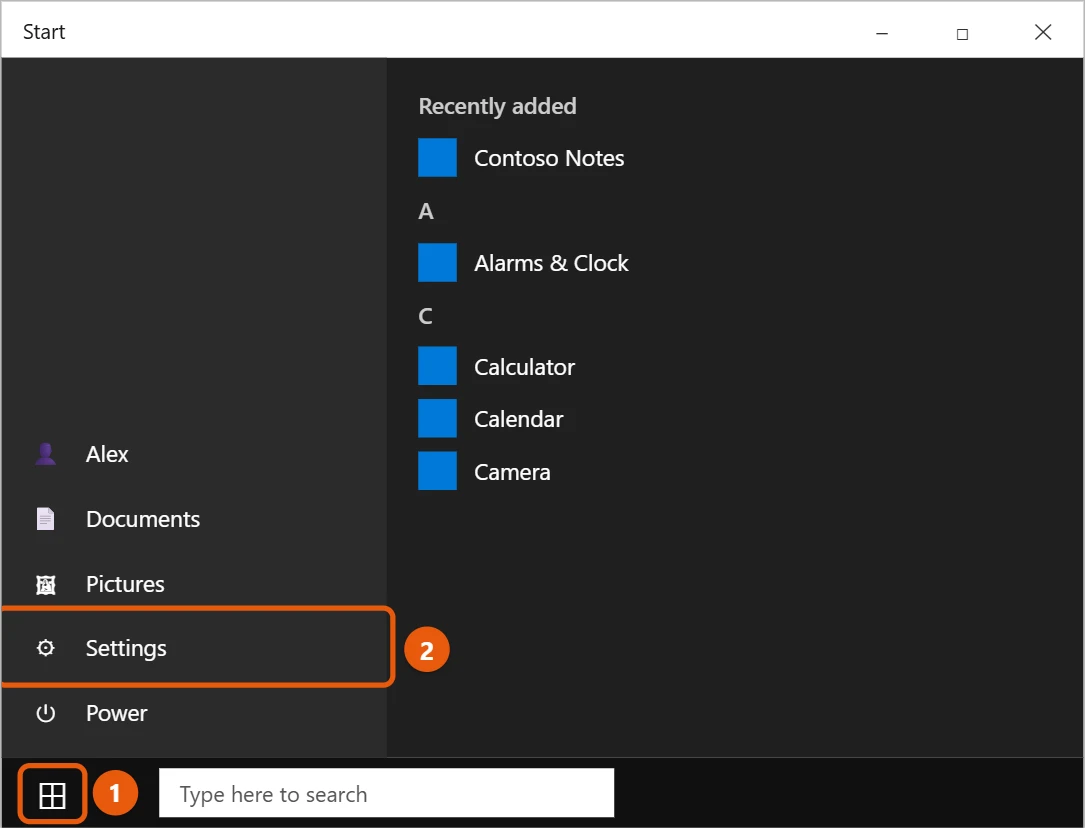The height and width of the screenshot is (828, 1085).
Task: Close the Start window
Action: (x=1043, y=32)
